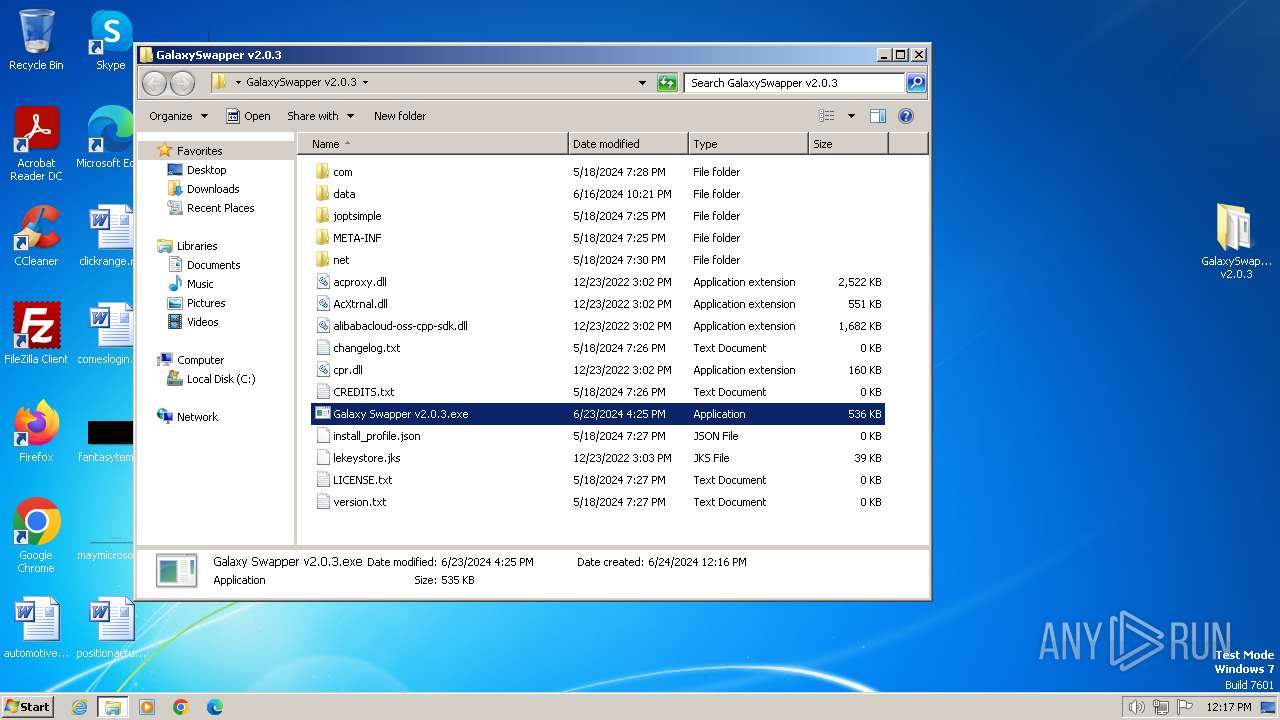Open Internet Explorer from taskbar
This screenshot has width=1280, height=720.
[x=79, y=707]
